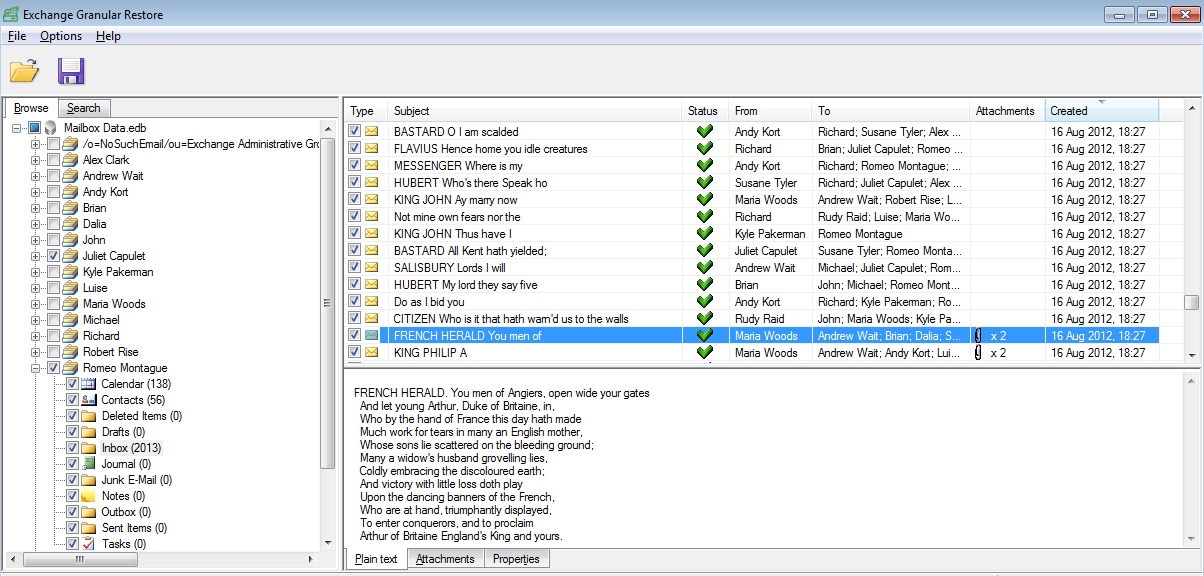Uncheck the Juliet Capulet mailbox checkbox

(53, 256)
